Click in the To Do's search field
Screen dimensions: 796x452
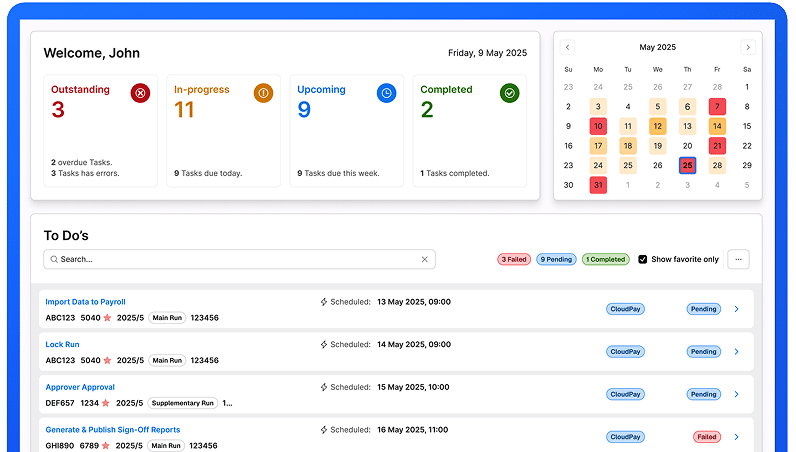pyautogui.click(x=240, y=260)
